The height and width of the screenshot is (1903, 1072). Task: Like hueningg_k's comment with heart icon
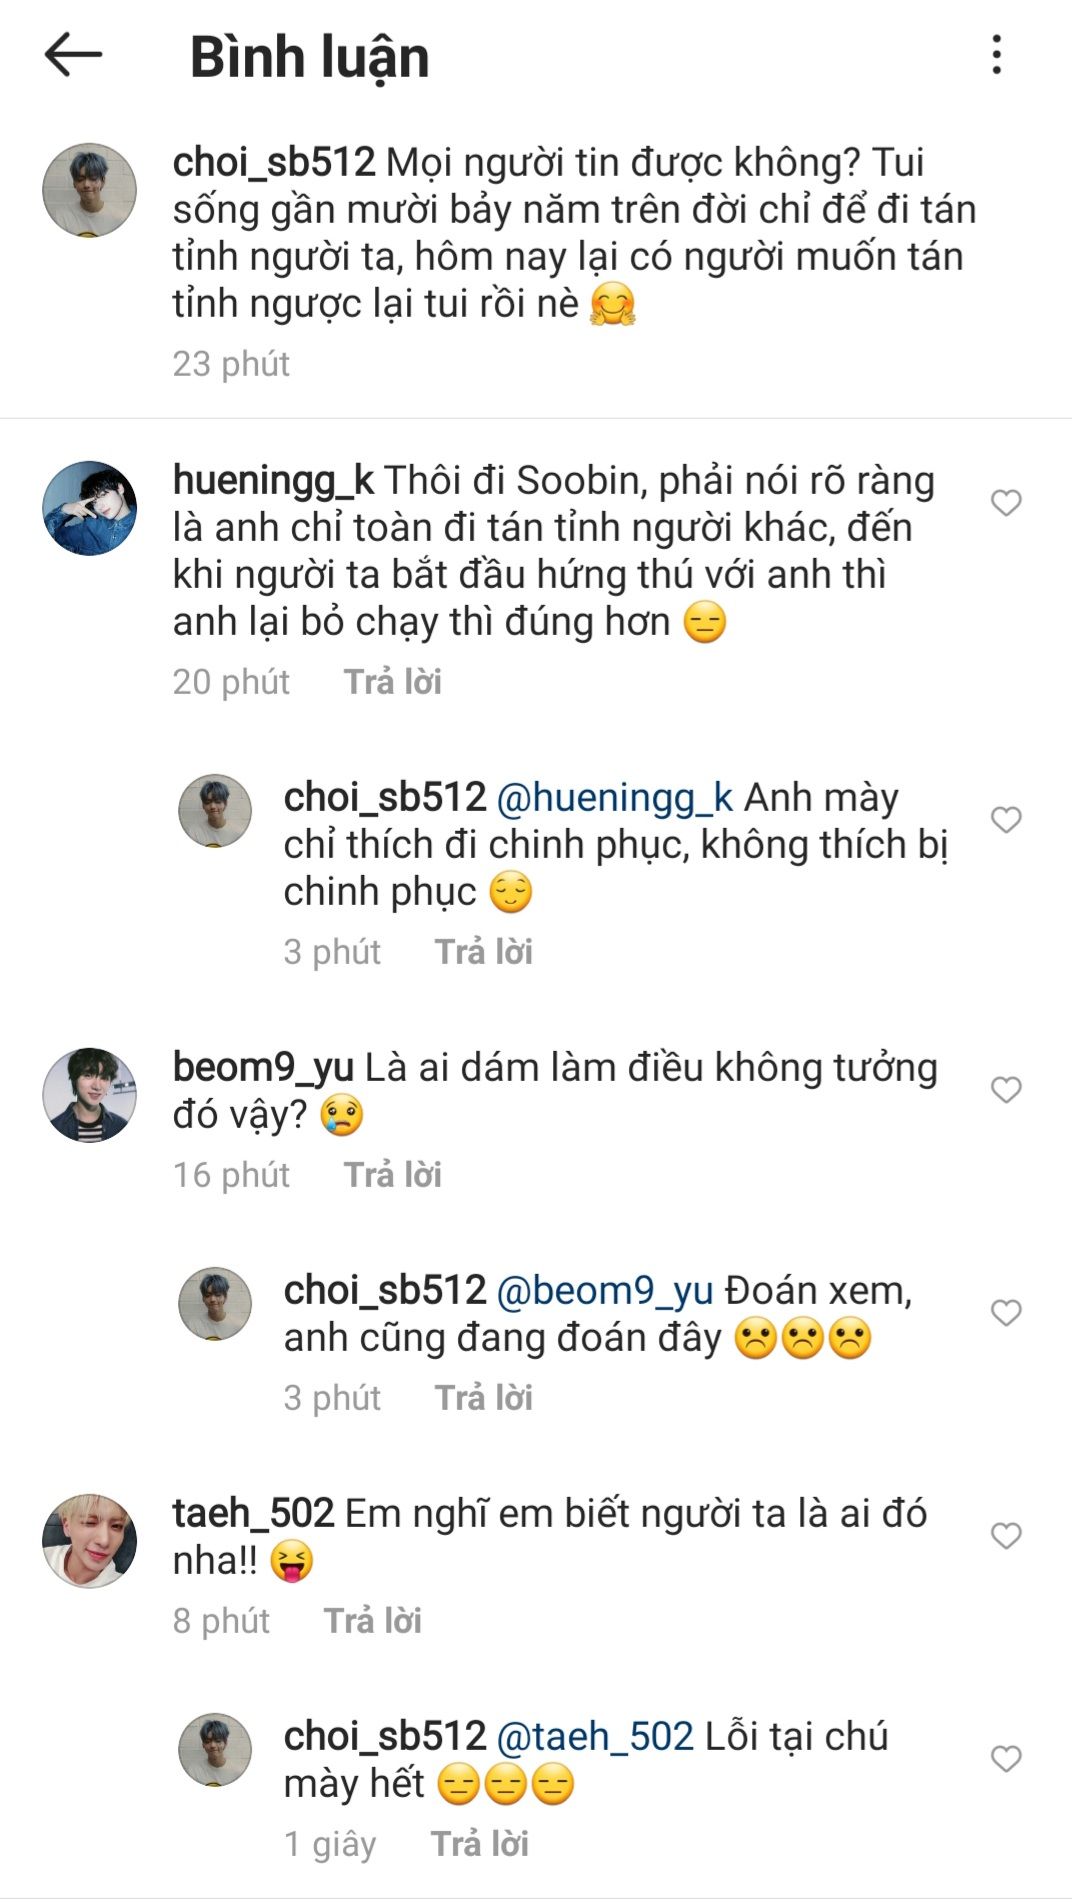click(1006, 503)
